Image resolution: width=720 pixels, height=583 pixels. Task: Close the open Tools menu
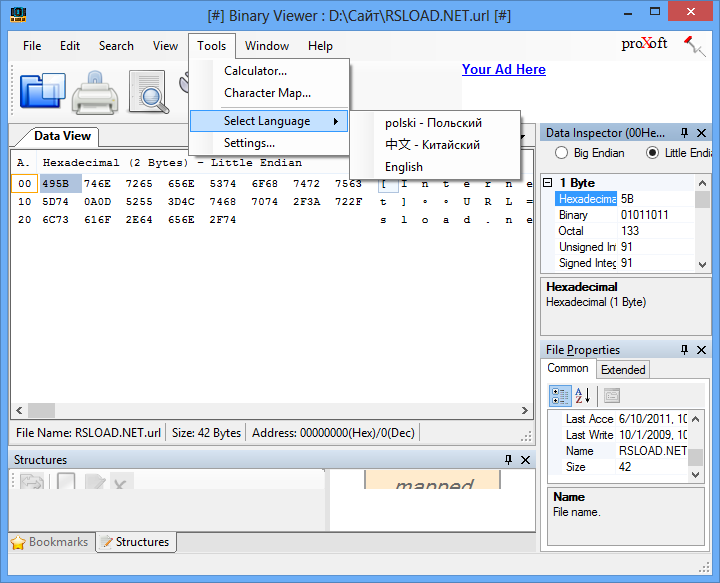pos(212,46)
